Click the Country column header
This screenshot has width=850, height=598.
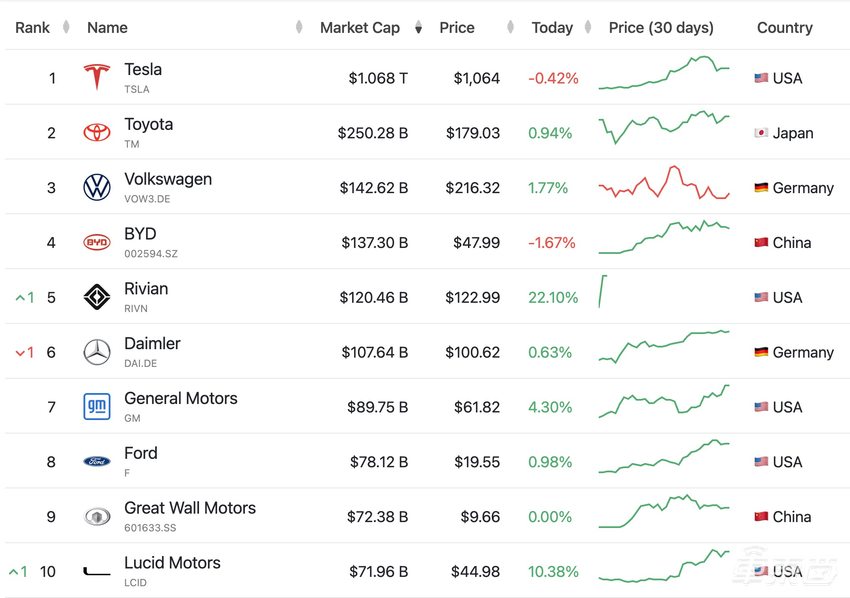[784, 28]
